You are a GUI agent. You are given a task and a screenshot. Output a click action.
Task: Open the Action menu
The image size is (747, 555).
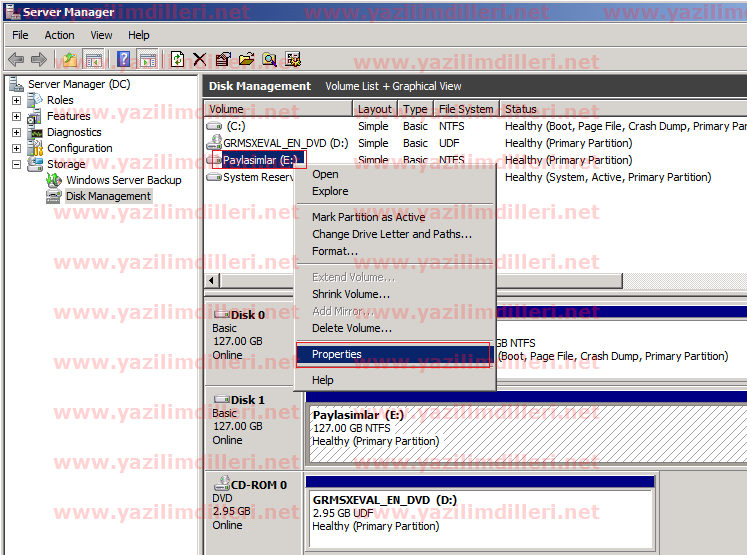(59, 35)
